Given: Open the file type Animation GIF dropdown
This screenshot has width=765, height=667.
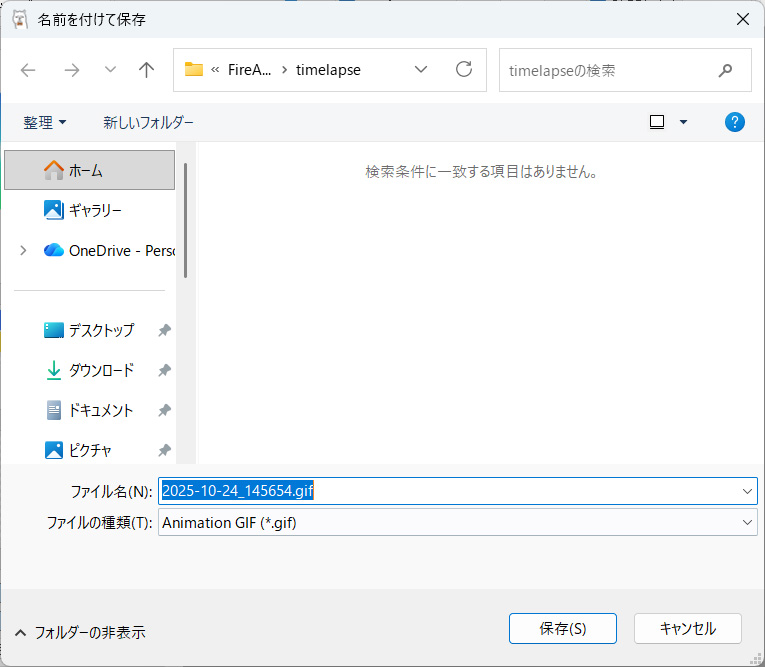Looking at the screenshot, I should [x=747, y=522].
